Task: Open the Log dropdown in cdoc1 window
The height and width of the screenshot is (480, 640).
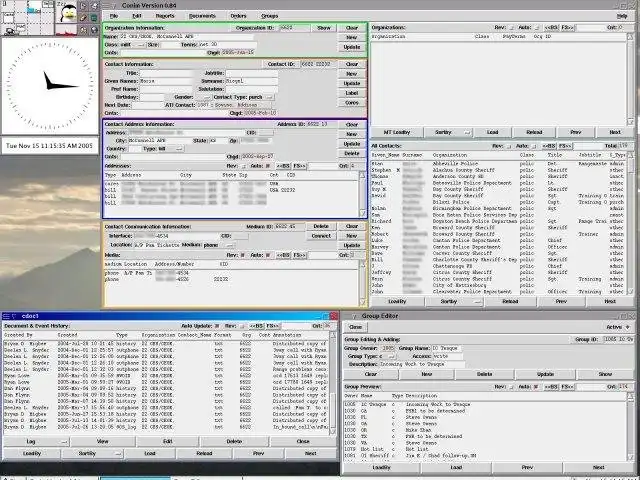Action: (x=36, y=441)
